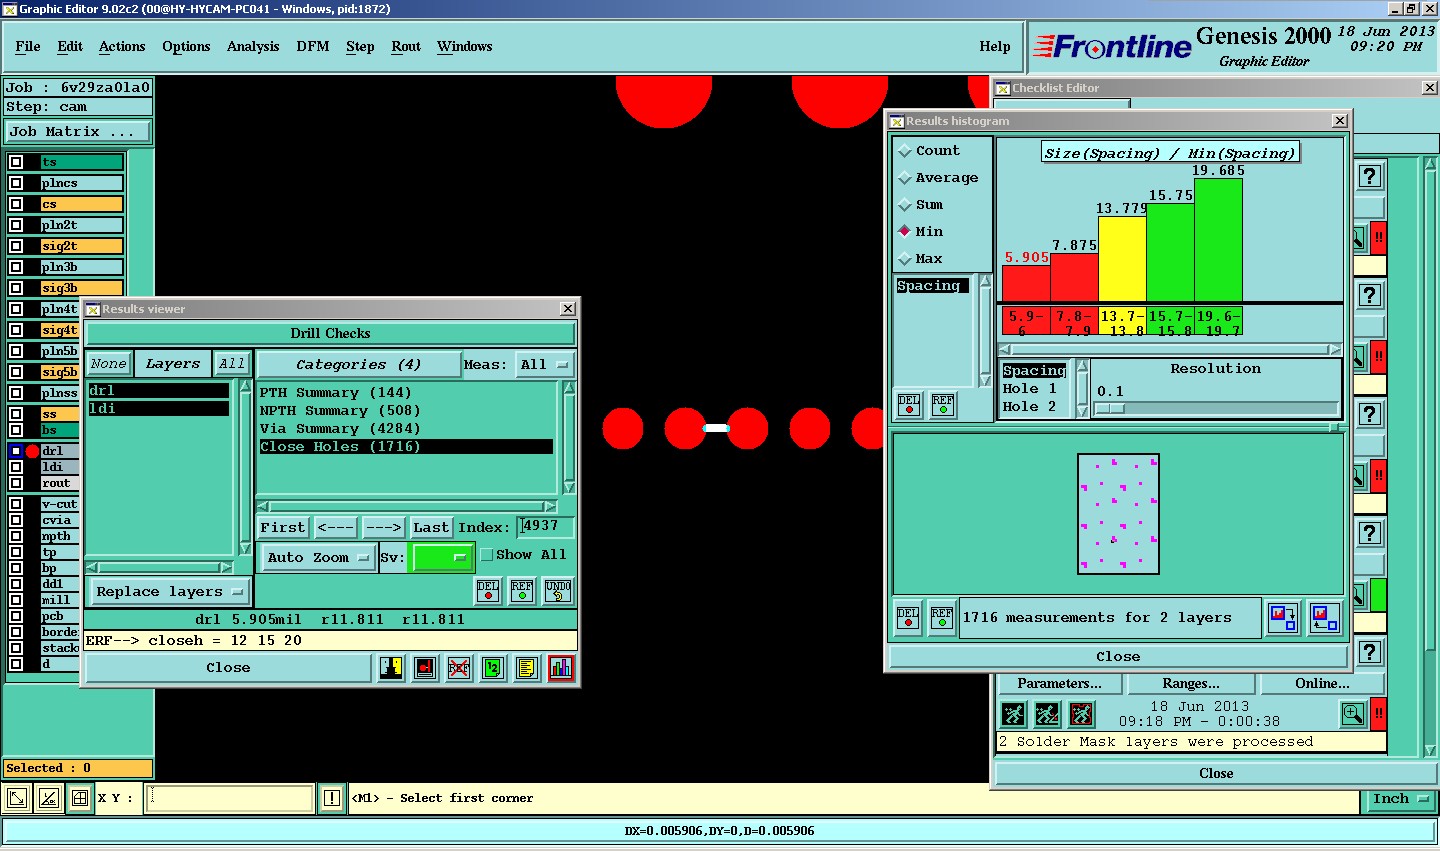Click magnifier zoom icon in Checklist Editor

tap(1353, 714)
